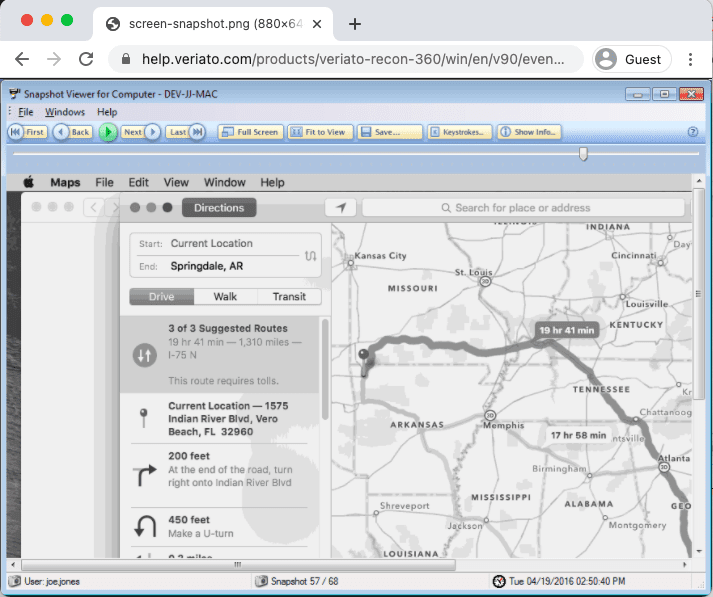
Task: Click Maps back chevron button
Action: [94, 207]
